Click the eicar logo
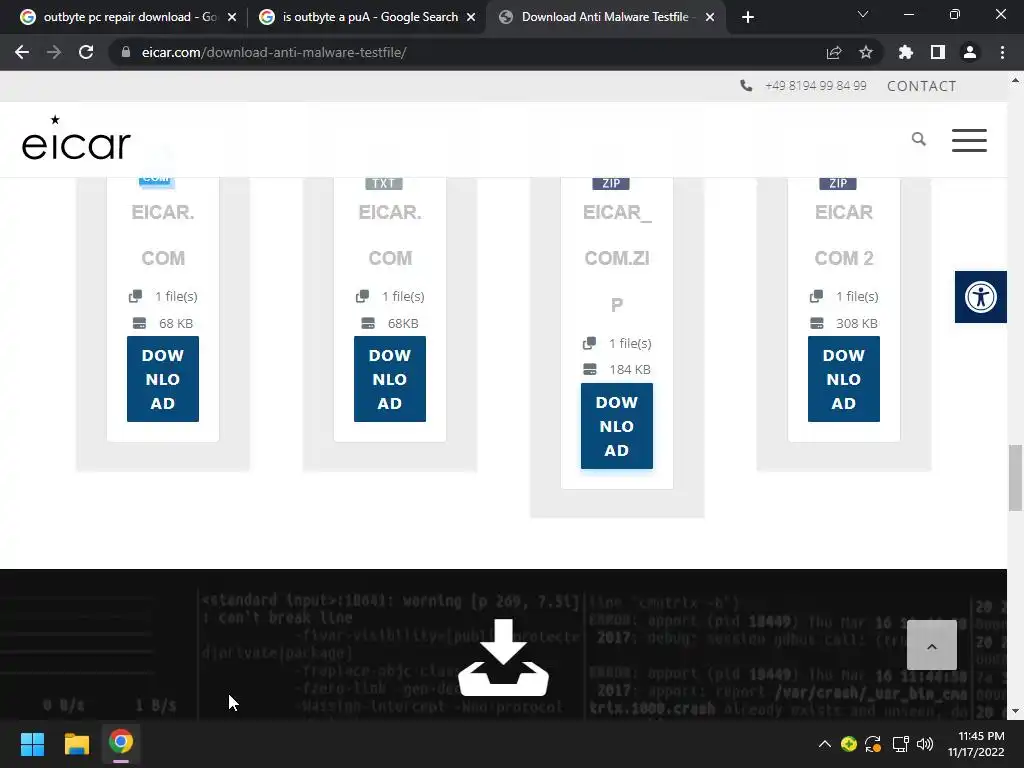 (76, 138)
